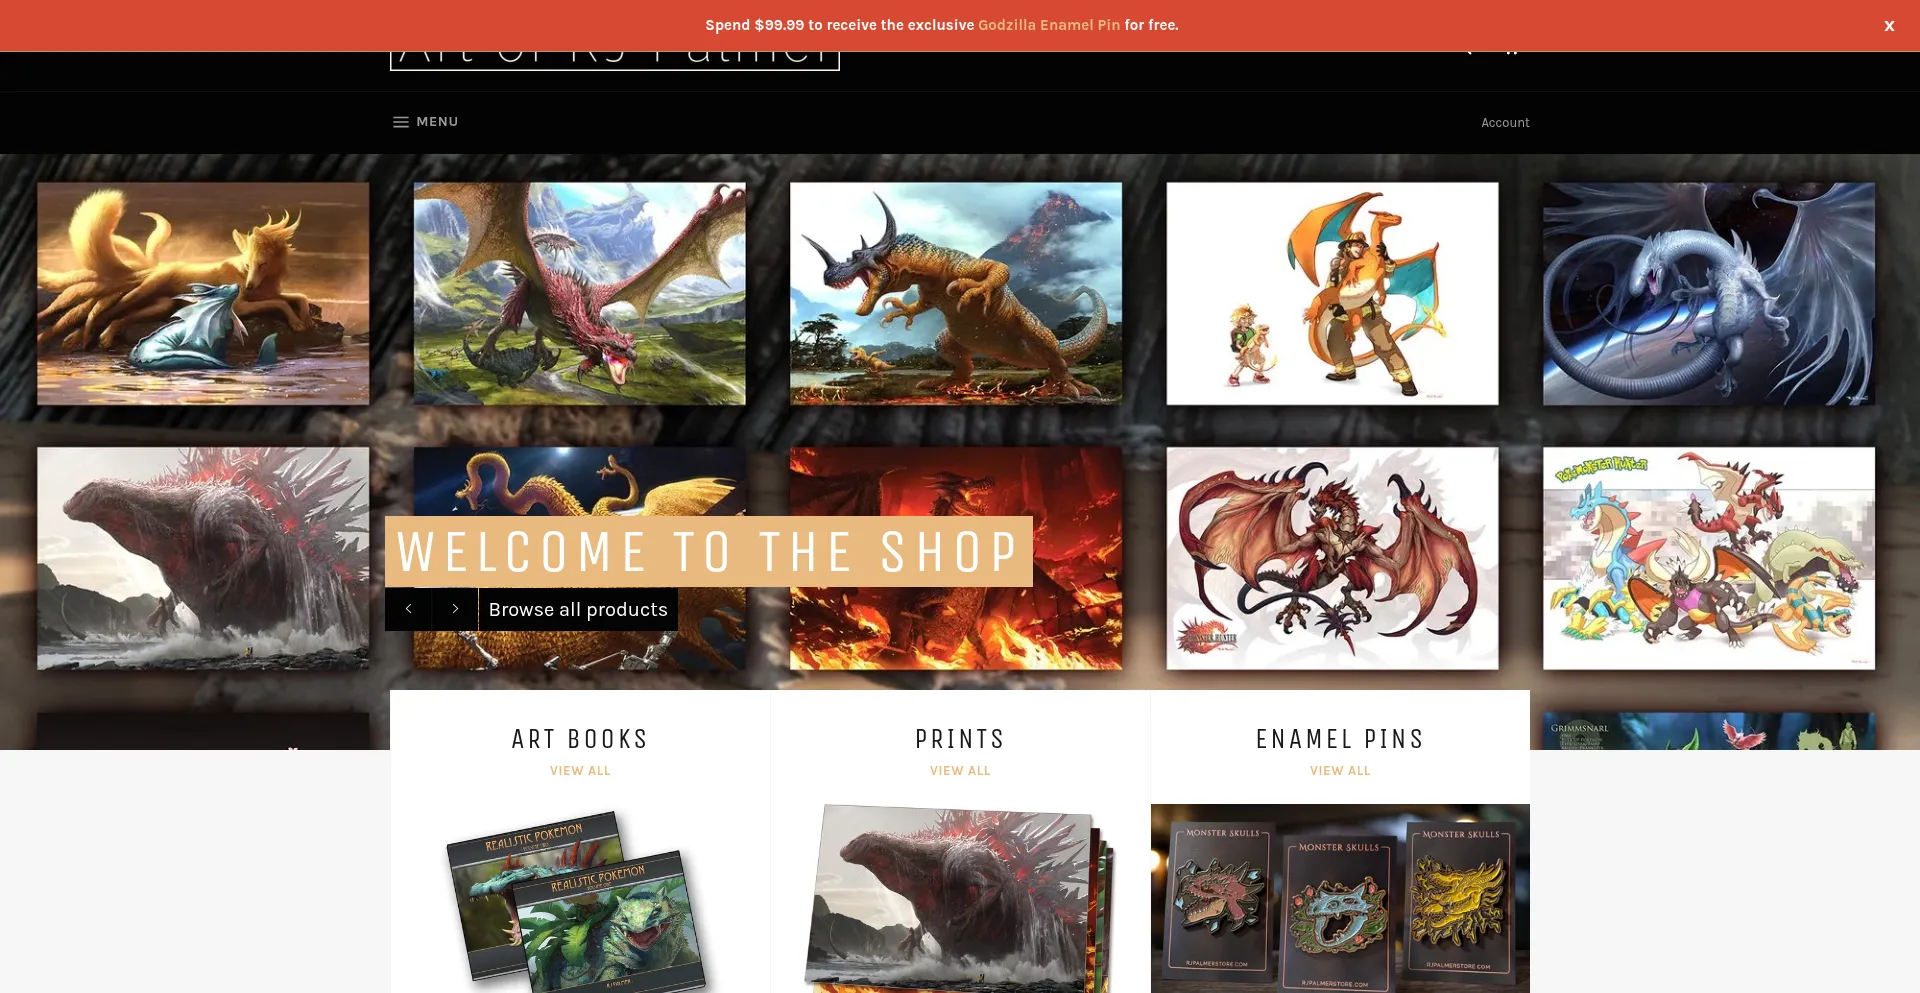Screen dimensions: 1920x993
Task: Advance slideshow with the right arrow
Action: (x=455, y=609)
